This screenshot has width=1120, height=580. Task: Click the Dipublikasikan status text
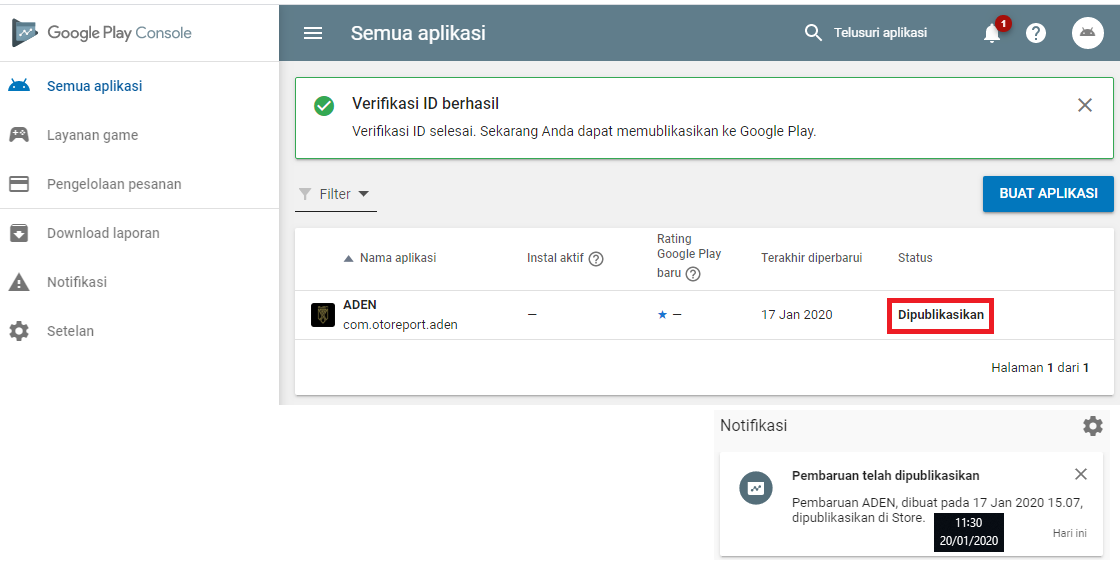(941, 315)
